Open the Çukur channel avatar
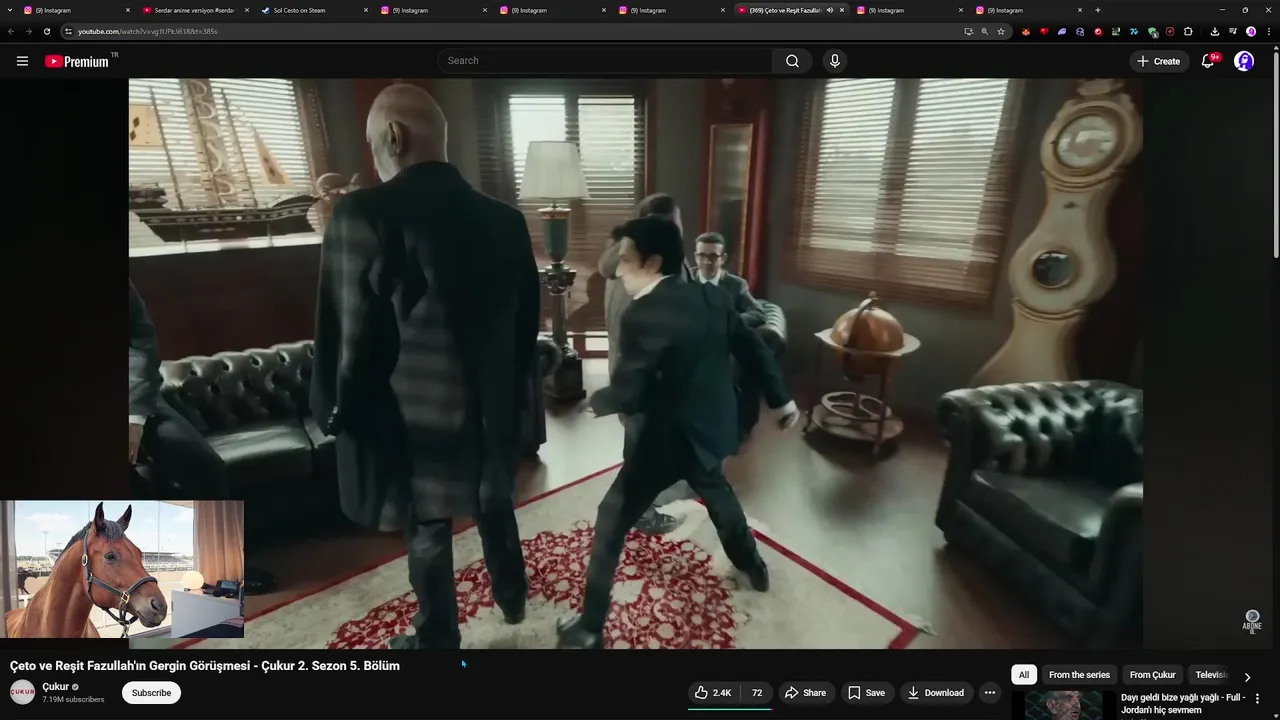 click(x=22, y=692)
